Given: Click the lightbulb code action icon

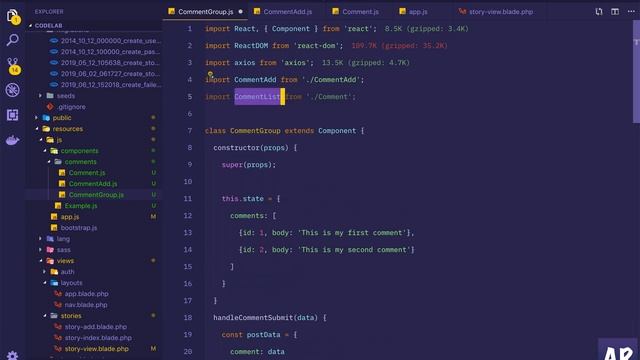Looking at the screenshot, I should (210, 74).
